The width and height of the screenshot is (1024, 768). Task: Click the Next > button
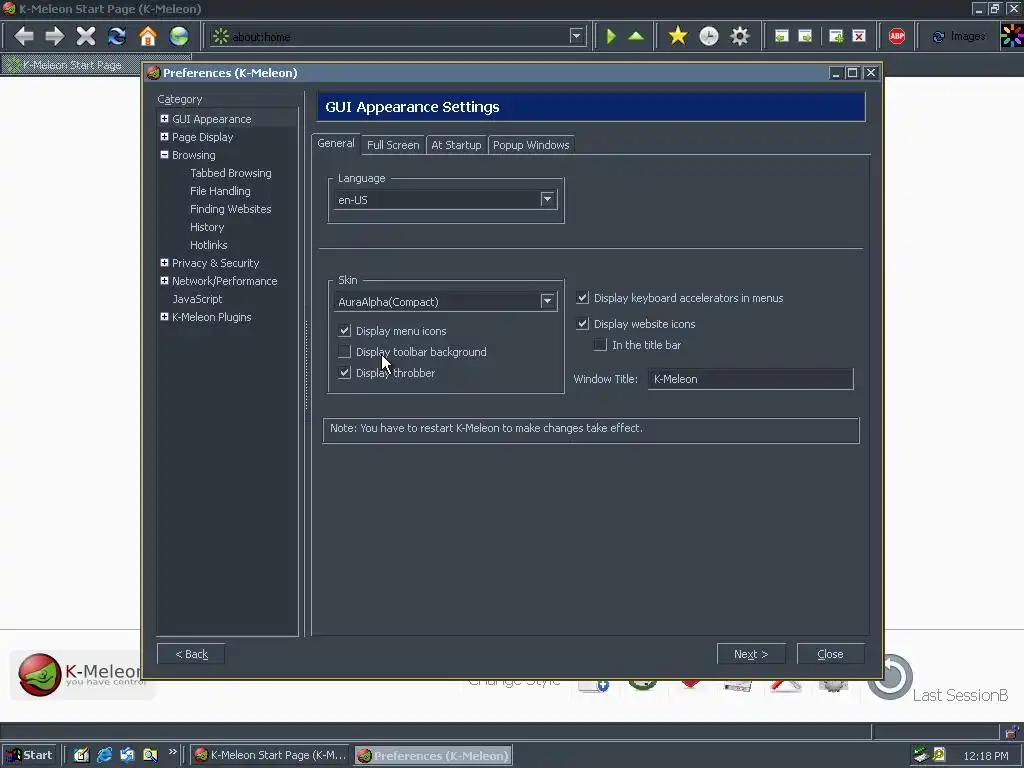tap(751, 654)
